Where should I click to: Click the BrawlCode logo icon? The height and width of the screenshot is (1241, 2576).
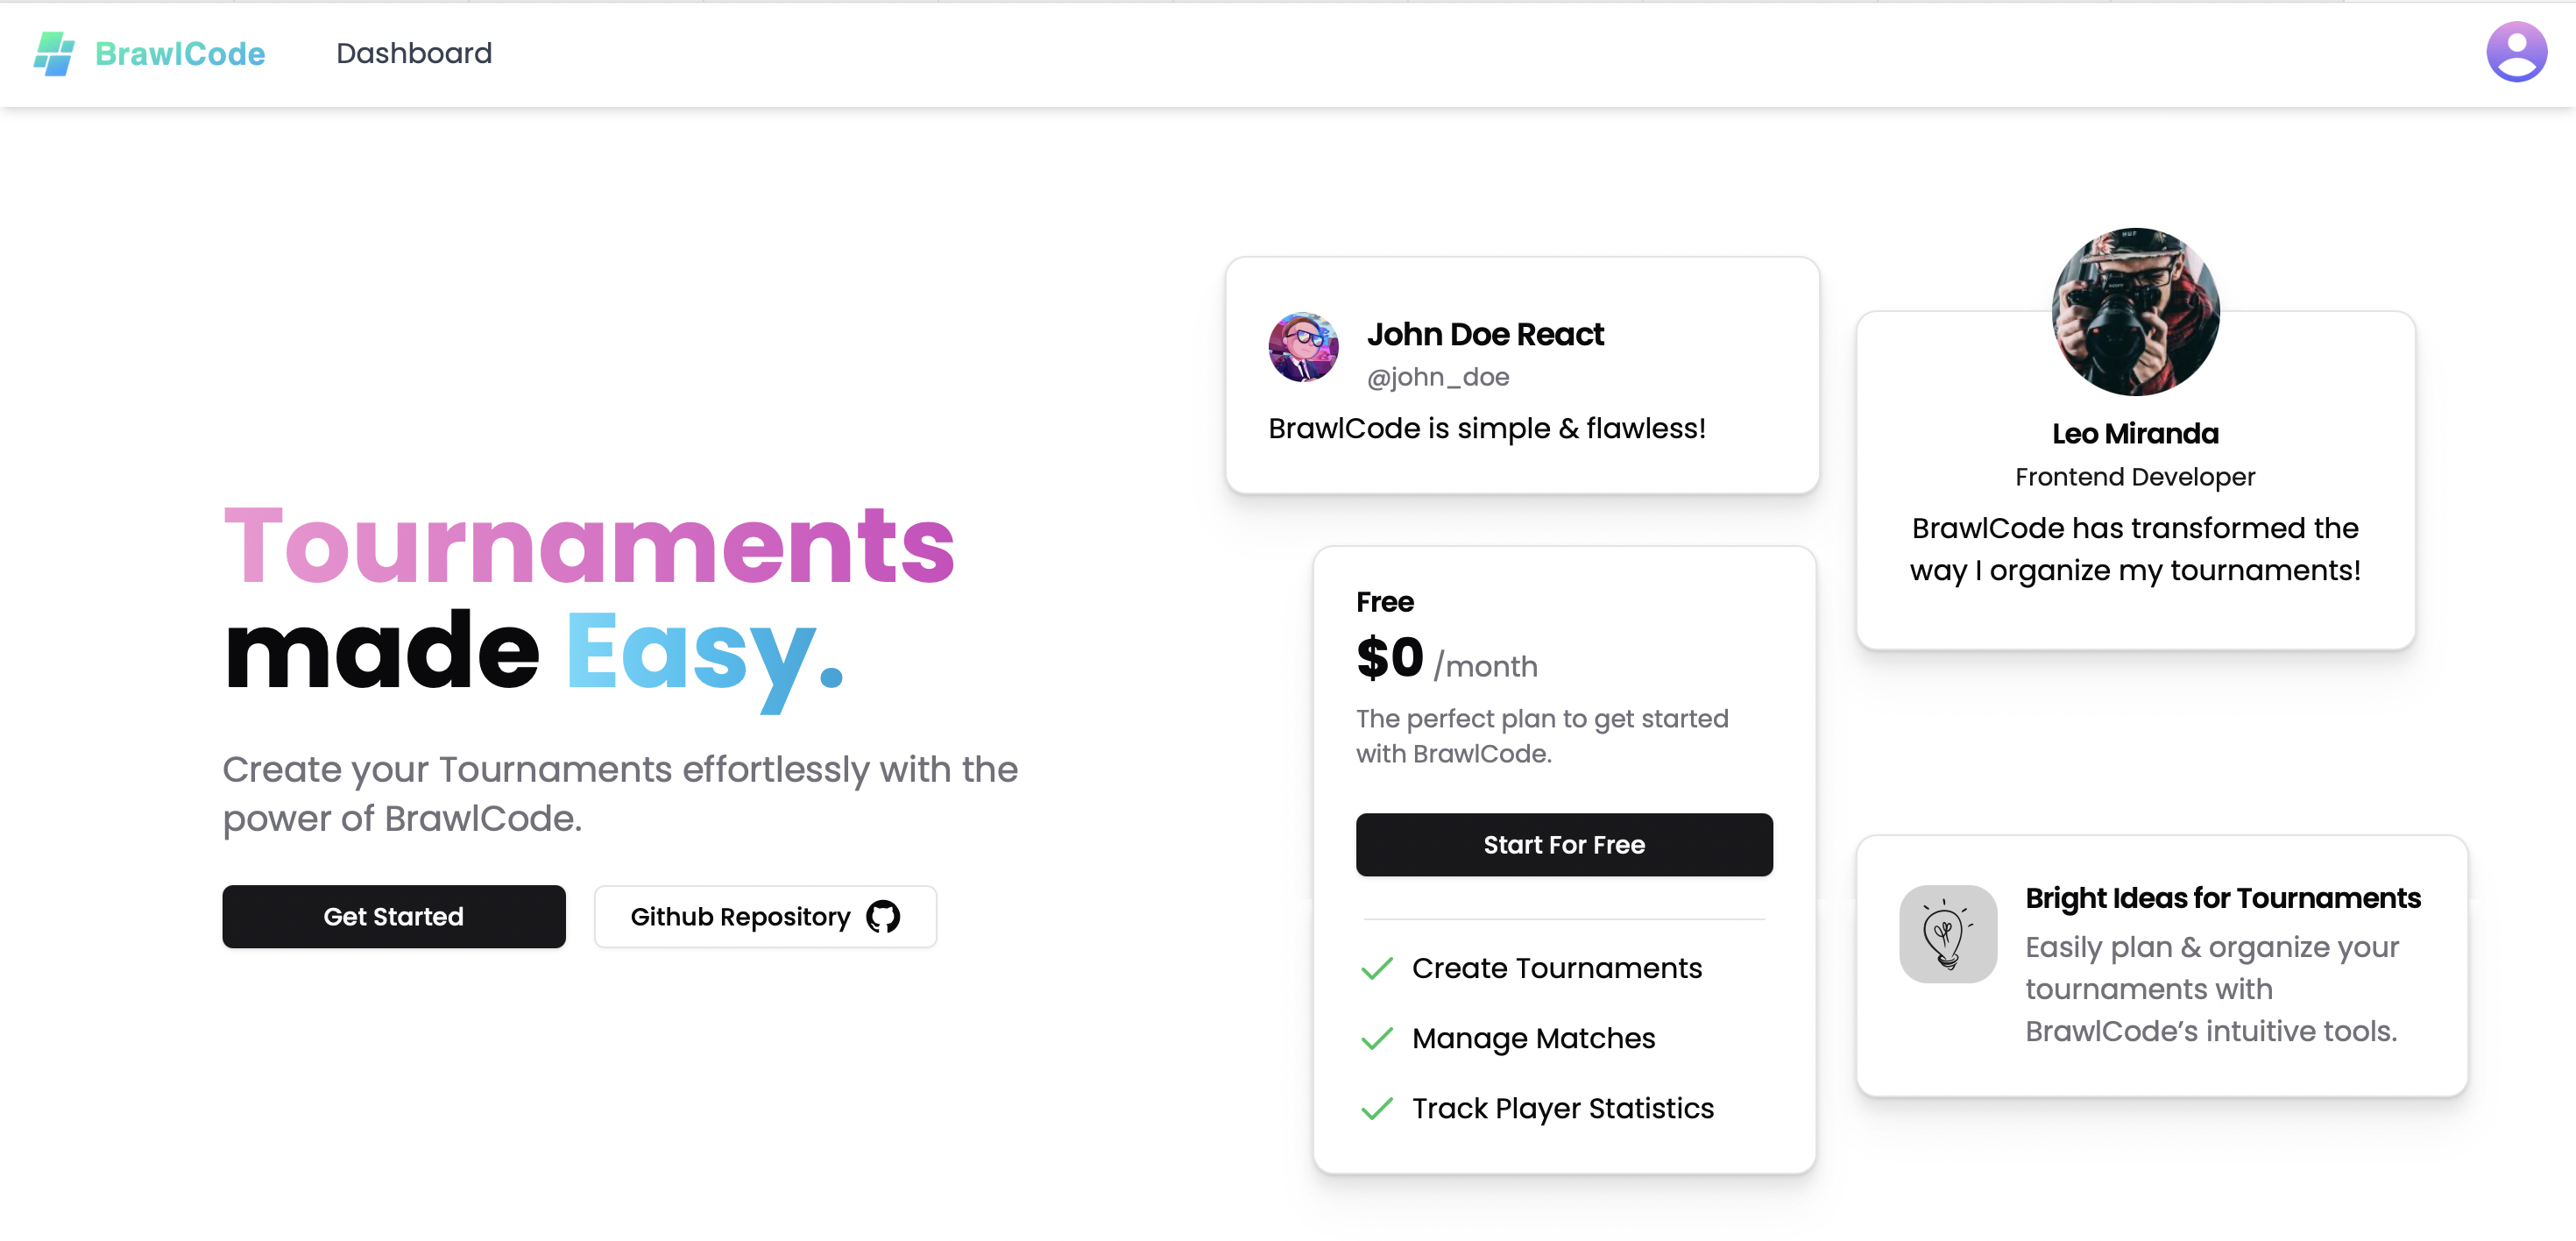pyautogui.click(x=54, y=53)
